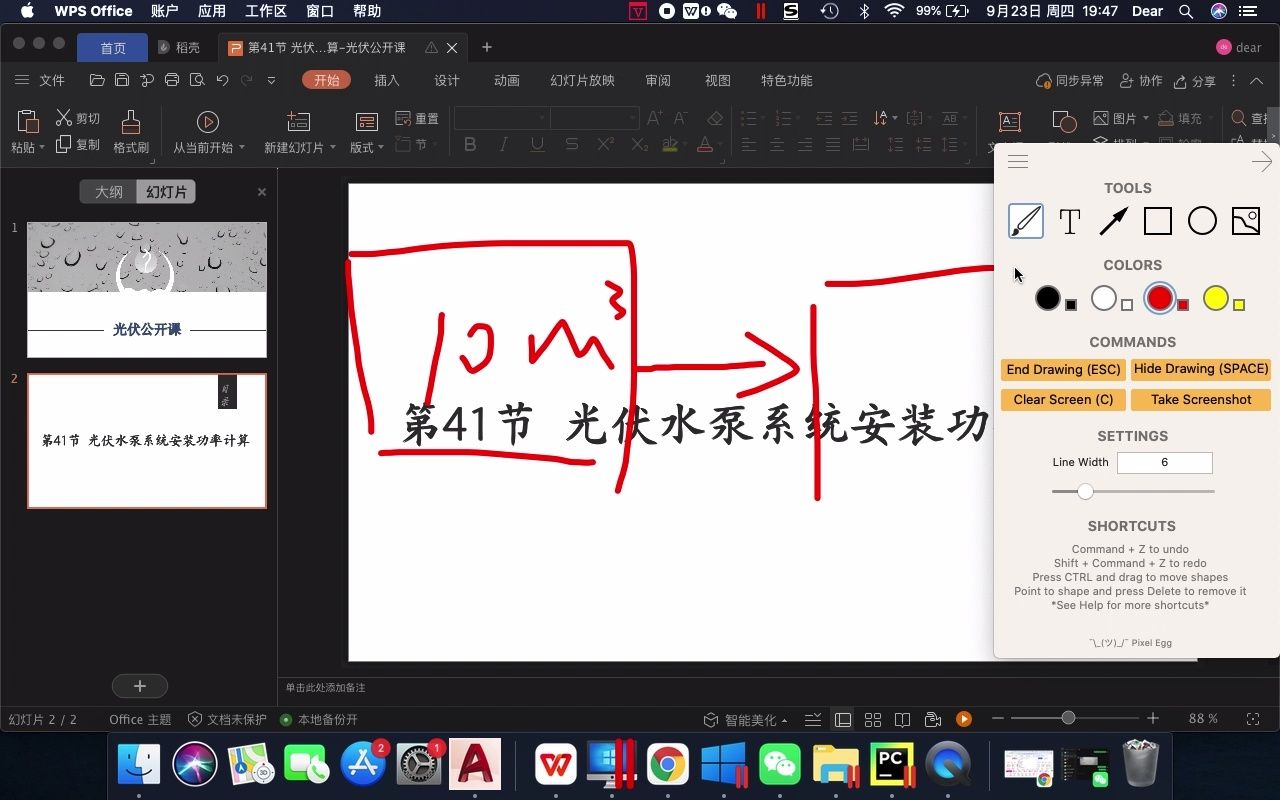Screen dimensions: 1280x800
Task: Select the Text tool in the drawing panel
Action: point(1069,221)
